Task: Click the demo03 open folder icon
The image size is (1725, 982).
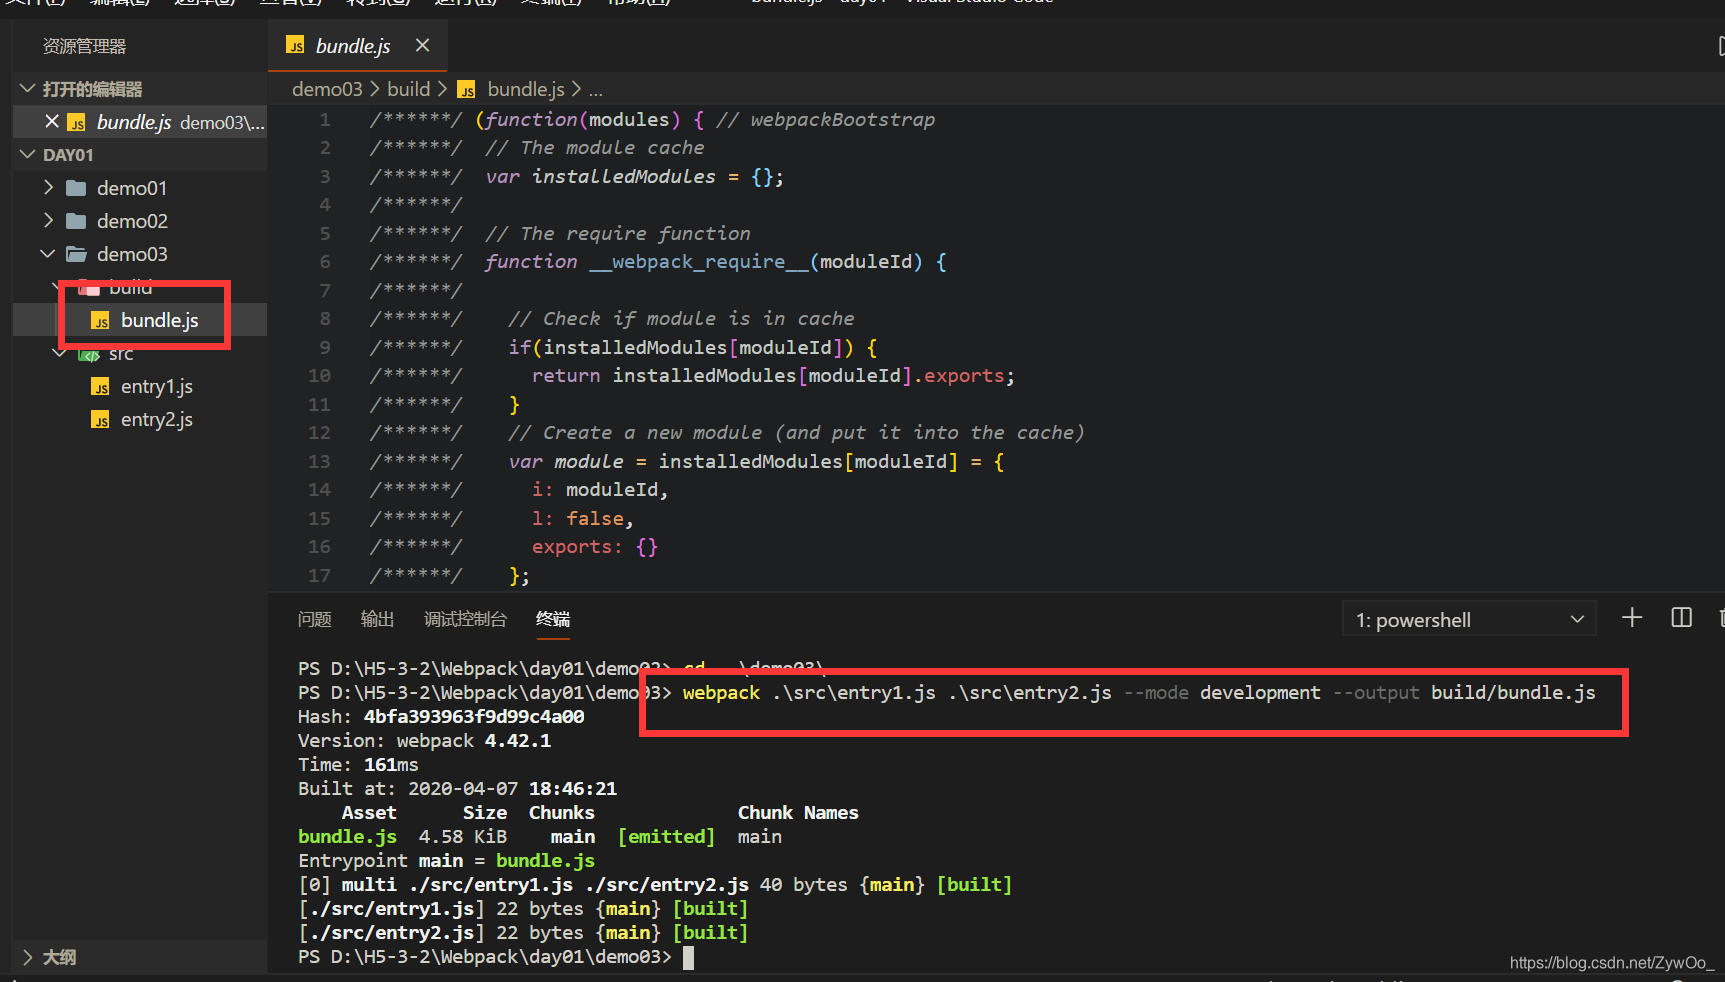Action: point(76,254)
